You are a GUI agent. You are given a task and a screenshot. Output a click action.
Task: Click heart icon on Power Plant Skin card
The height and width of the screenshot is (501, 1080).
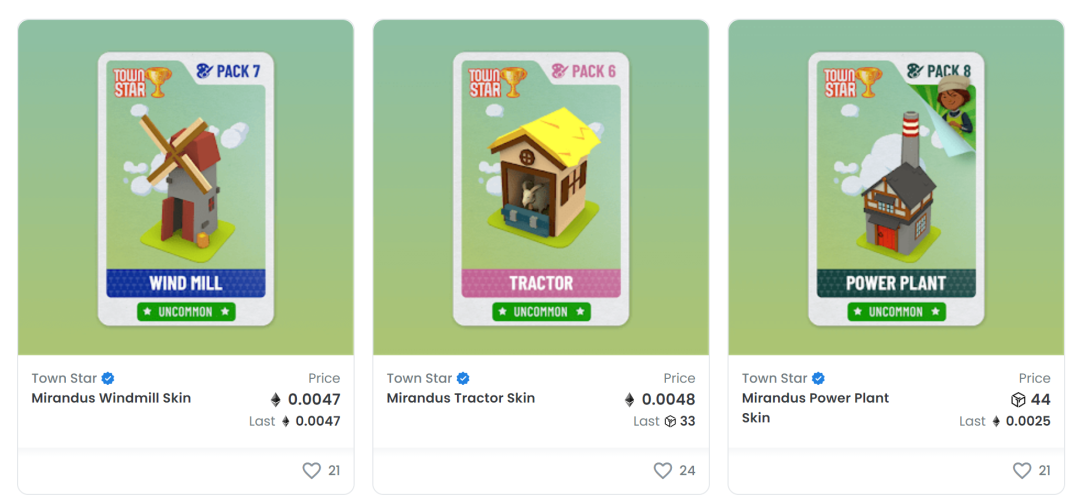(x=1022, y=471)
